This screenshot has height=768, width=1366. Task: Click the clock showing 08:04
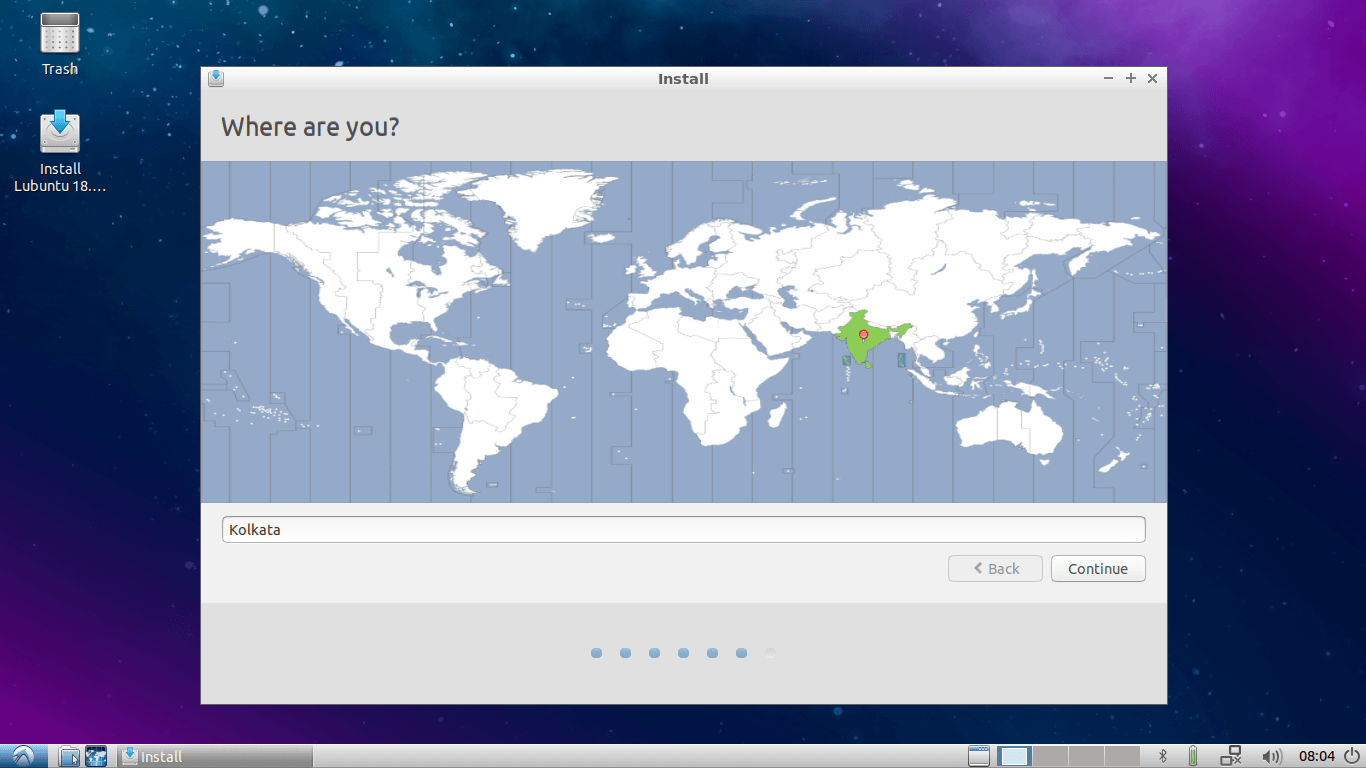click(1317, 756)
